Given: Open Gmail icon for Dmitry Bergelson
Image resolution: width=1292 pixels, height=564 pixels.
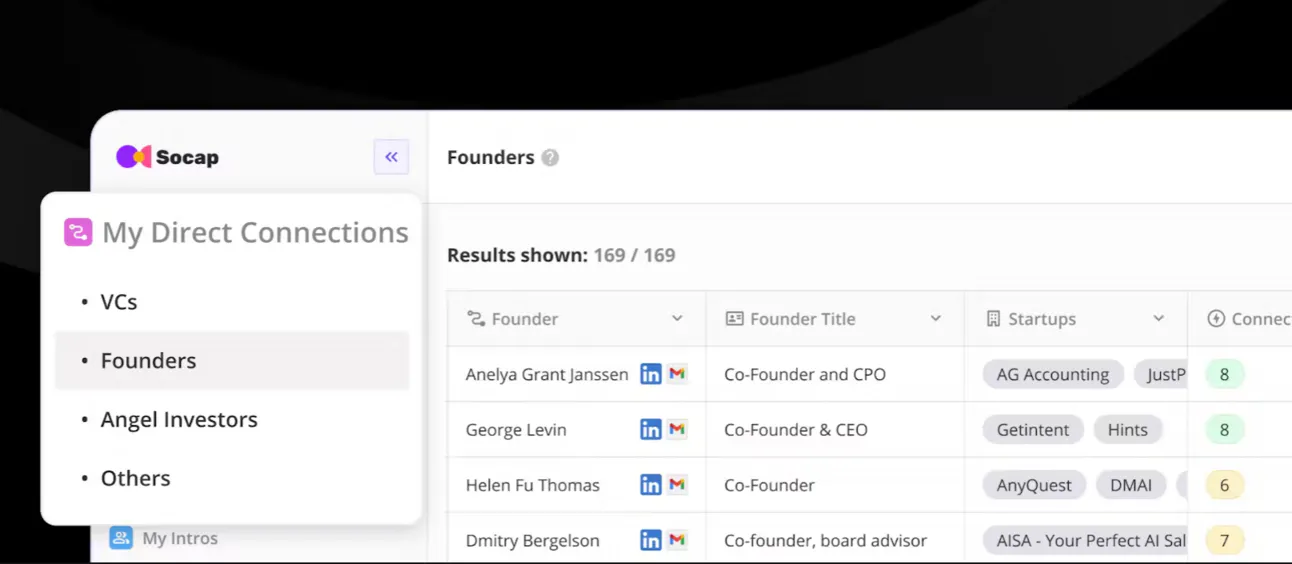Looking at the screenshot, I should click(x=677, y=540).
